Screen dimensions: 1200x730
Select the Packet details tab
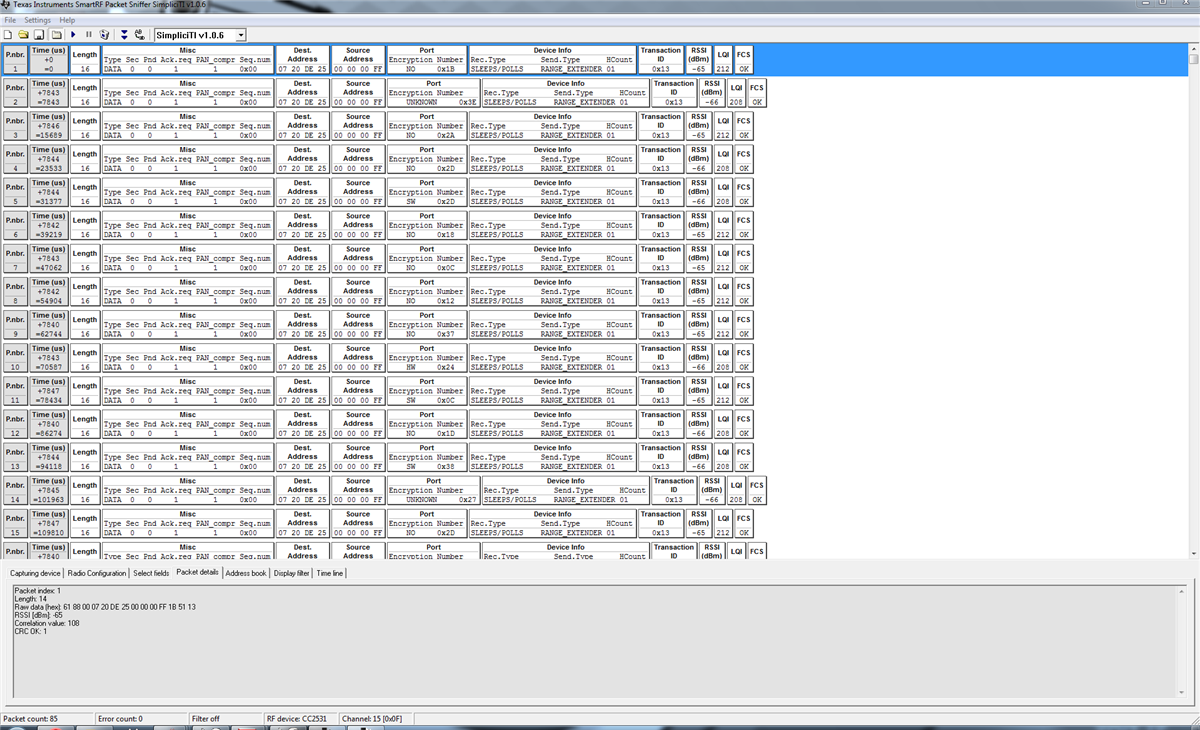pyautogui.click(x=197, y=572)
